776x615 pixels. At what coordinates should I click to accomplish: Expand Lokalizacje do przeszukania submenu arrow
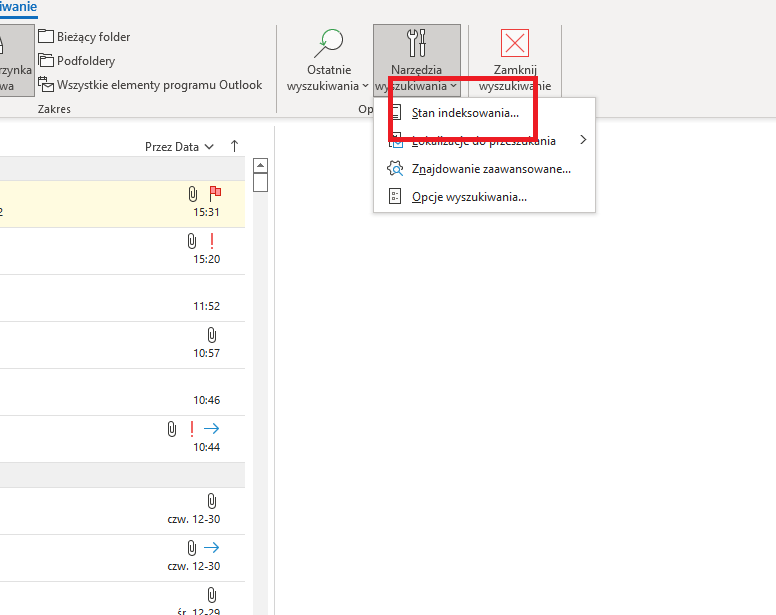point(583,140)
